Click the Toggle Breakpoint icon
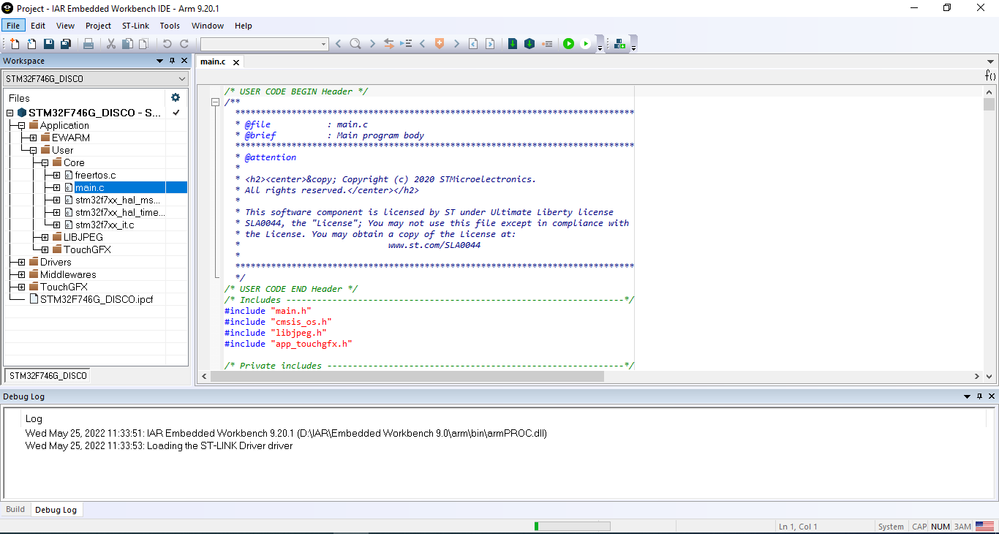 pos(547,43)
